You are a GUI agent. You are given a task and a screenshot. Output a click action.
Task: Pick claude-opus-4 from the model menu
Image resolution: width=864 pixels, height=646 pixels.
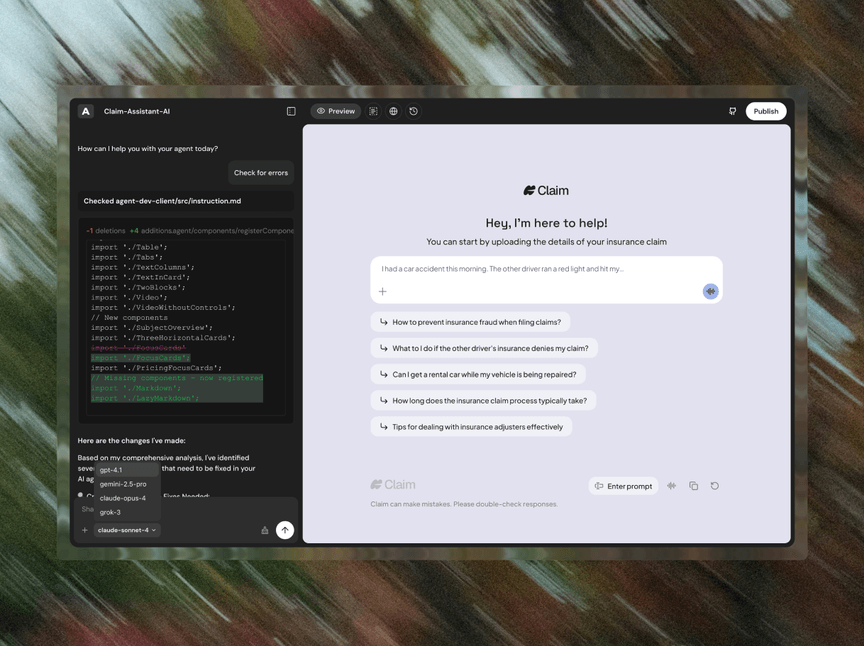click(x=123, y=498)
